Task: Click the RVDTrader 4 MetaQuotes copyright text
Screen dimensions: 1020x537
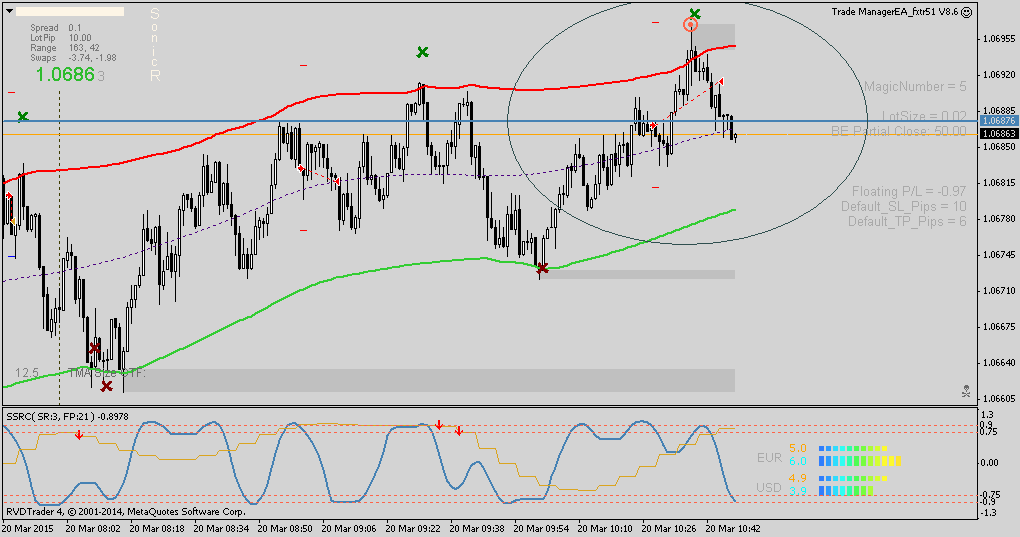Action: 126,512
